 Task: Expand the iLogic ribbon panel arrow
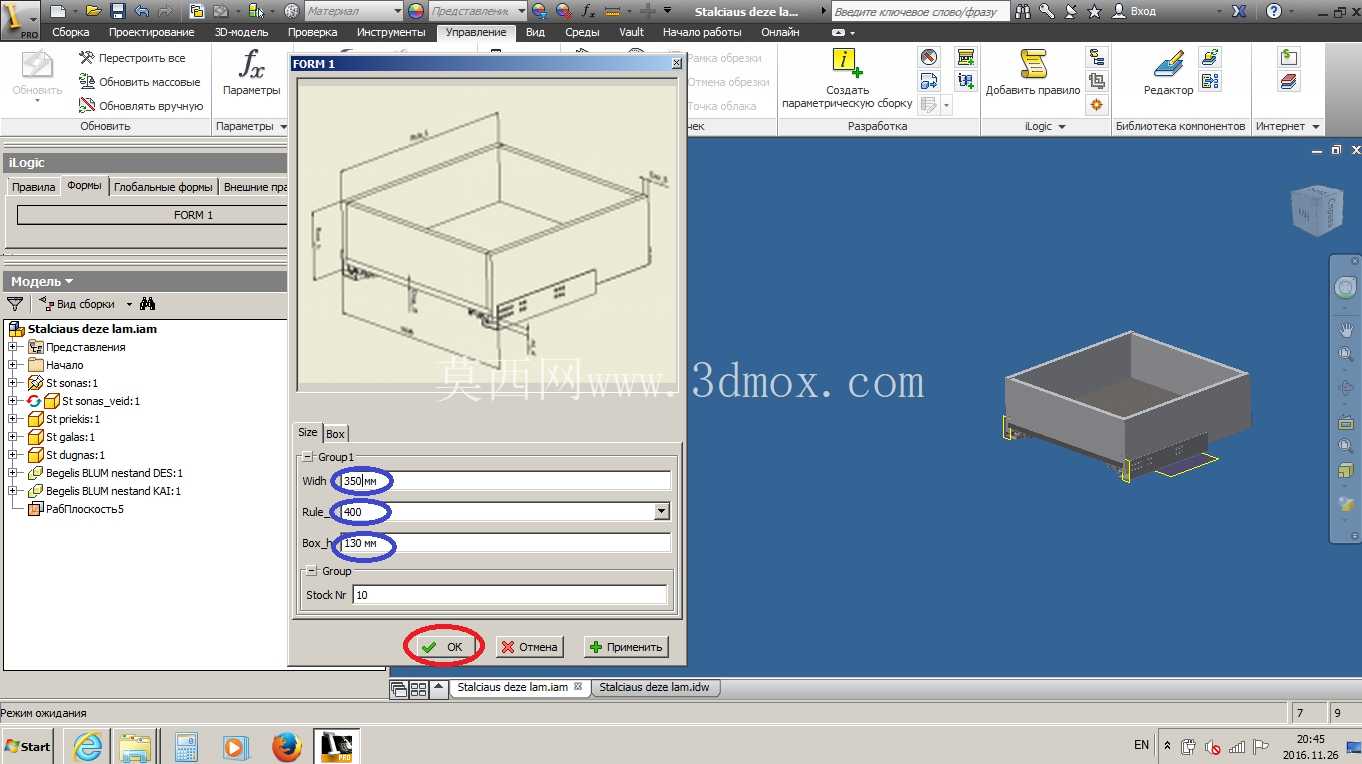coord(1061,127)
